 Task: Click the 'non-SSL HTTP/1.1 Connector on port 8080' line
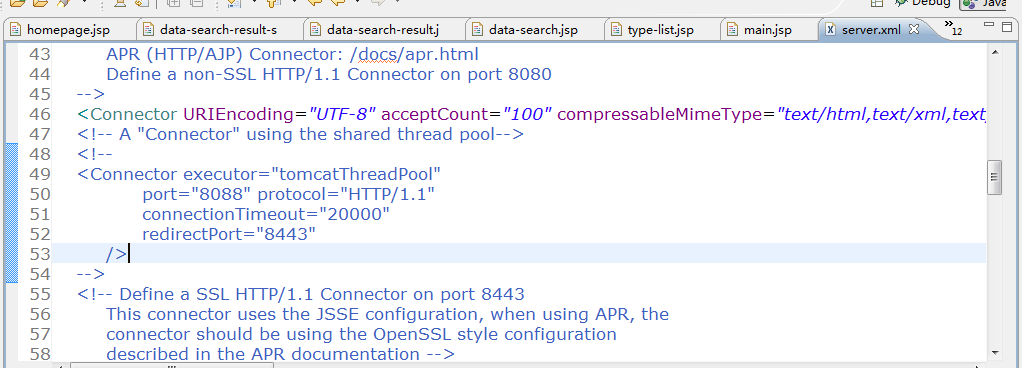(328, 74)
